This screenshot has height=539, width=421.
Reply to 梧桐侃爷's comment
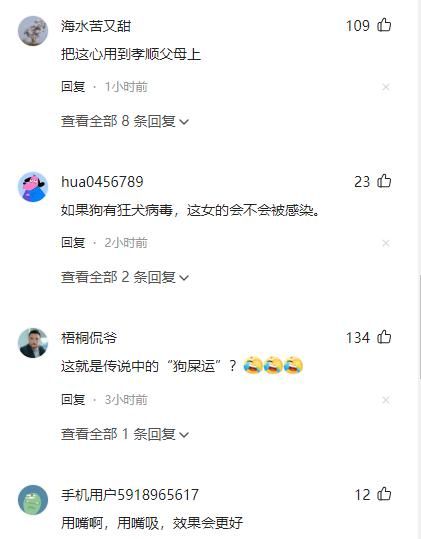73,399
